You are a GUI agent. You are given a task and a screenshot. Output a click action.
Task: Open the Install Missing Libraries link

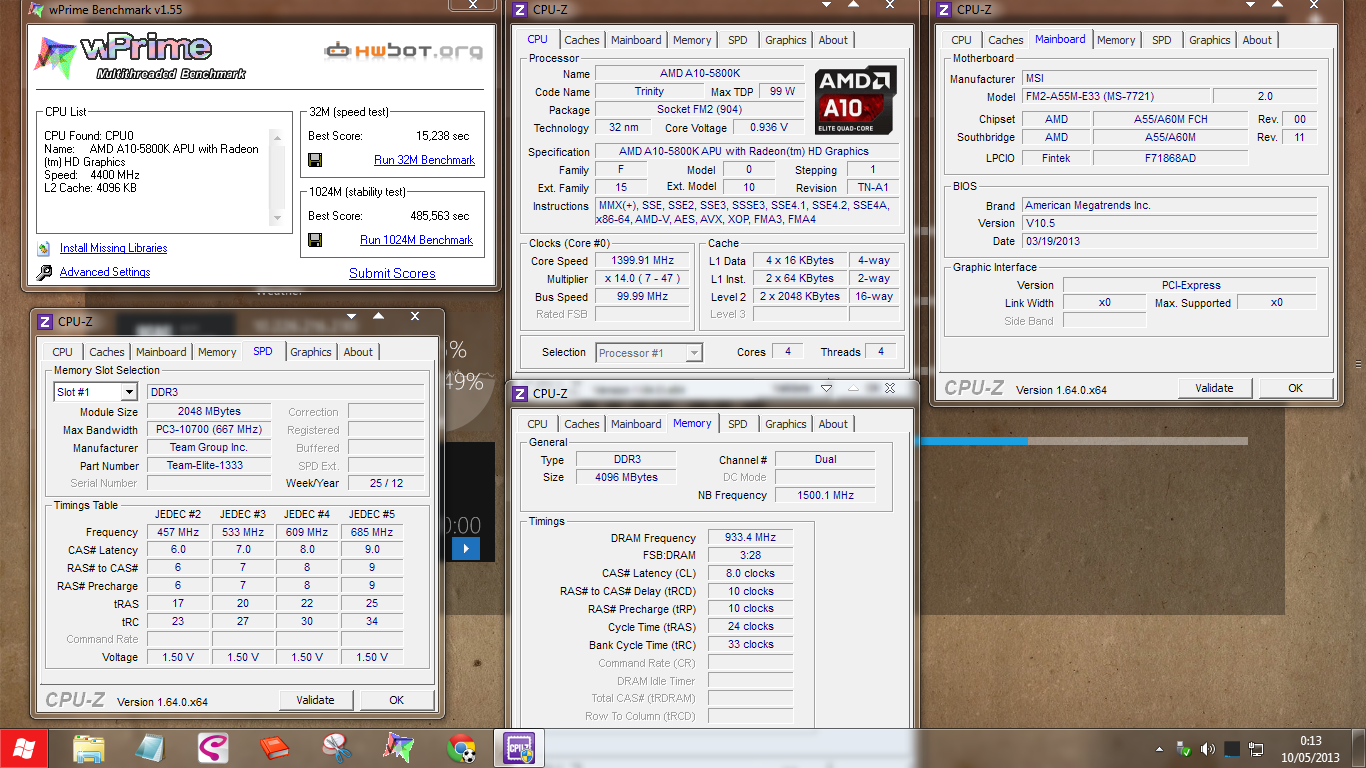tap(113, 248)
